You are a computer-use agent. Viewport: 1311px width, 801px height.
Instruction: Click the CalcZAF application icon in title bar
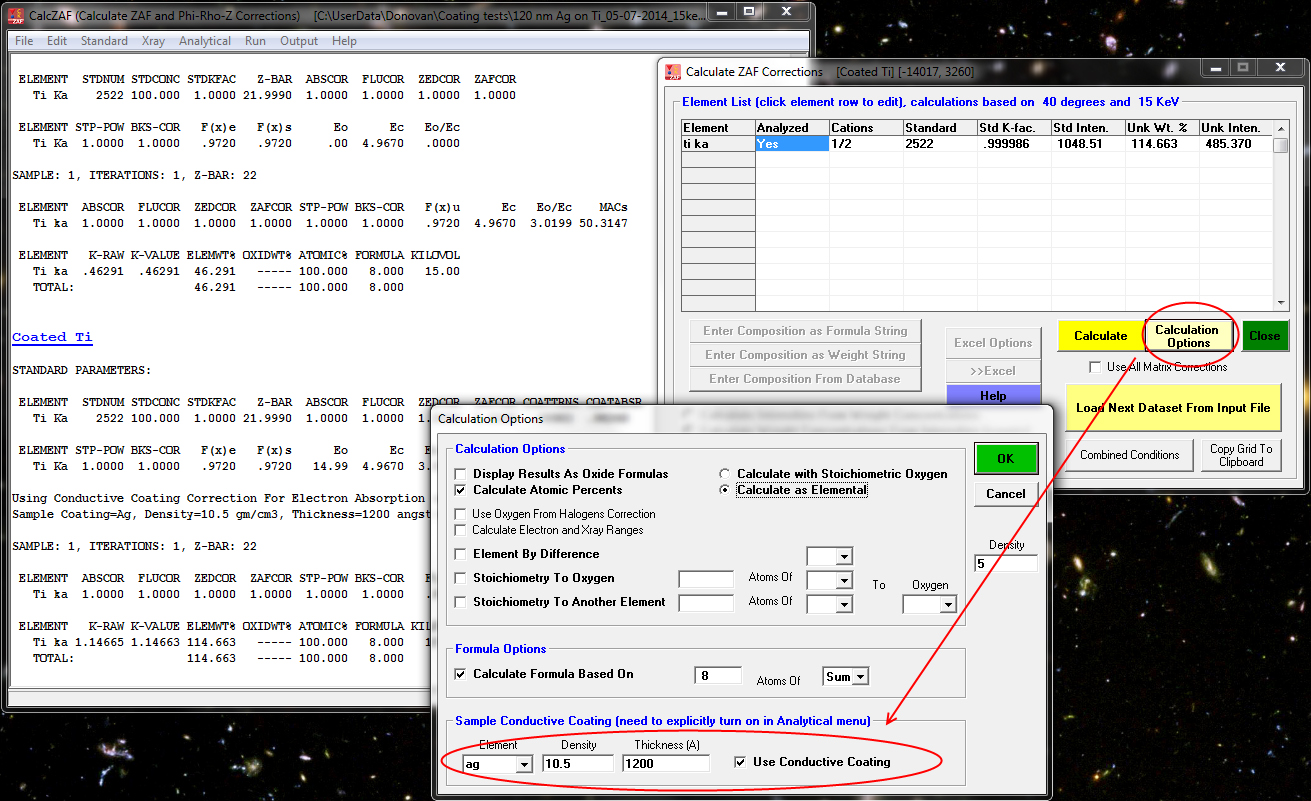[16, 16]
